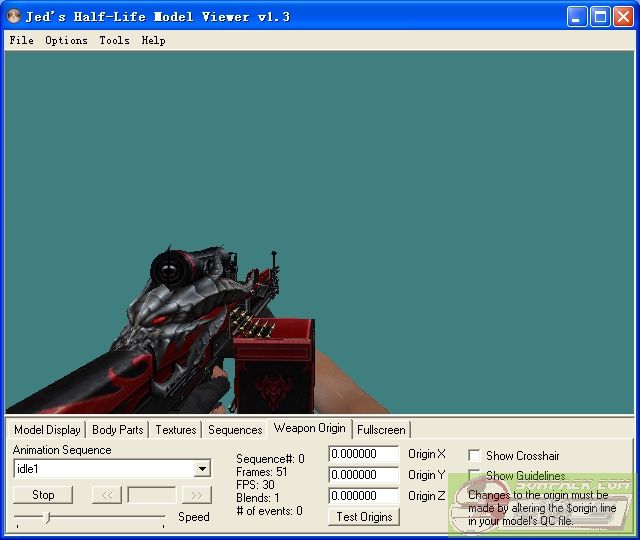Open the Options menu
Viewport: 640px width, 540px height.
pos(66,41)
